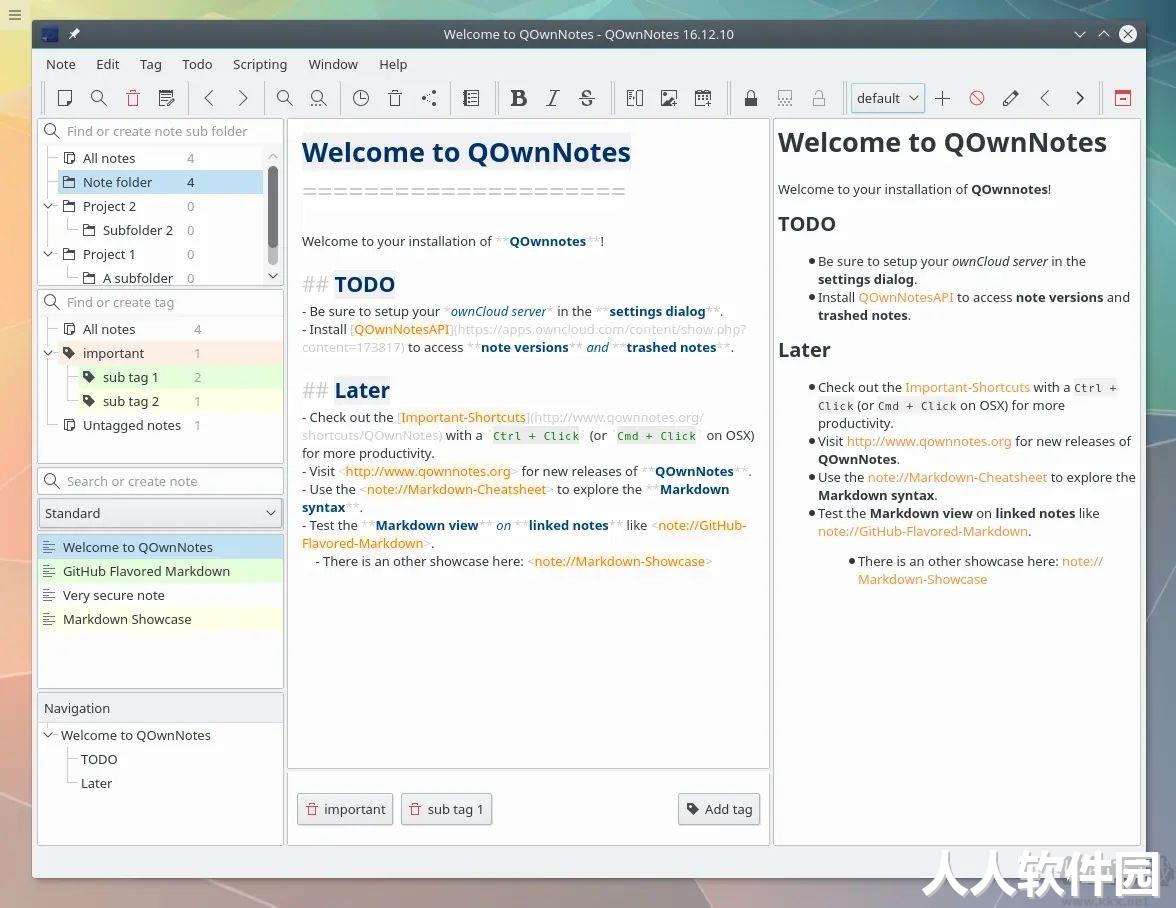This screenshot has height=908, width=1176.
Task: Apply strikethrough formatting
Action: [x=586, y=98]
